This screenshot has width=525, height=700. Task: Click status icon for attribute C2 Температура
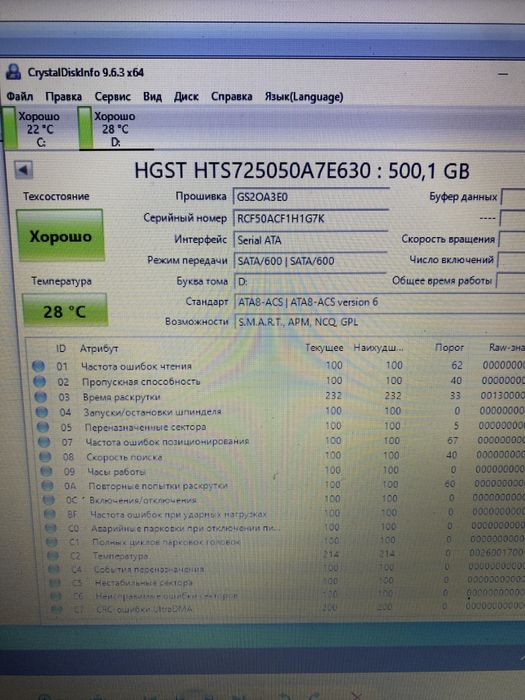tap(53, 556)
